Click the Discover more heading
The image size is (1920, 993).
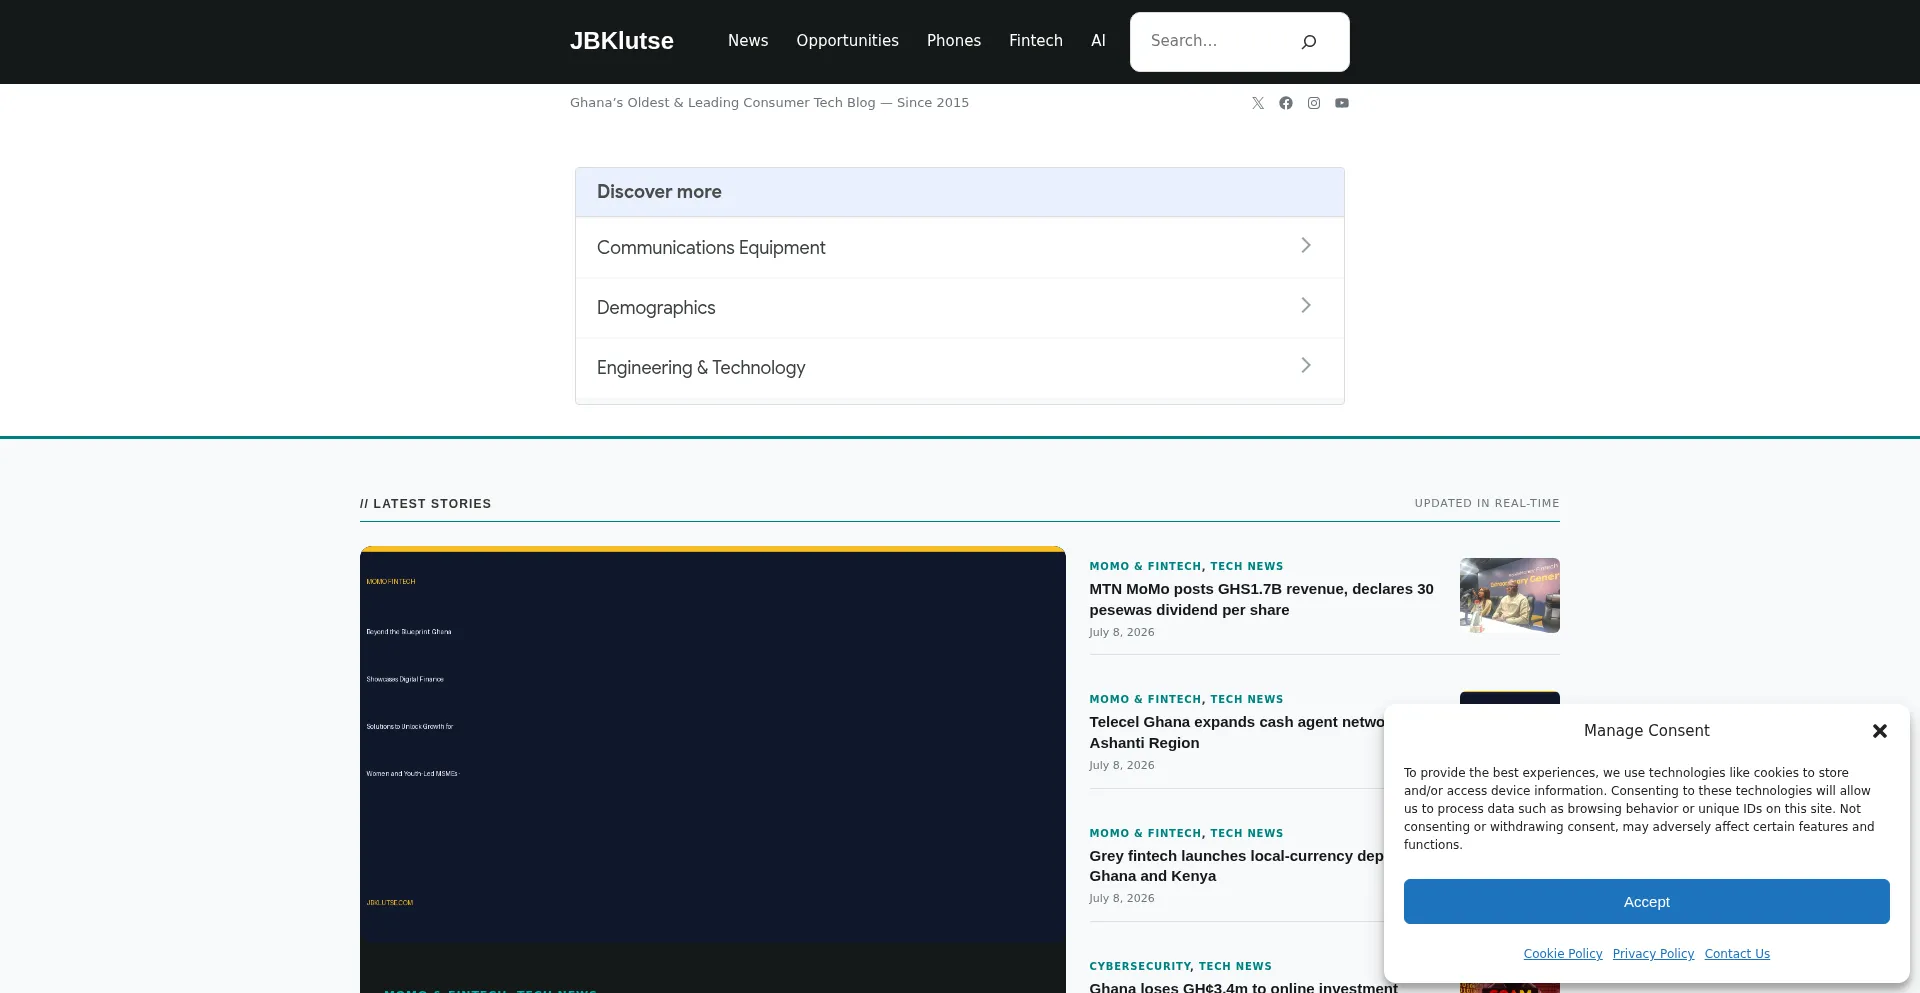click(x=659, y=192)
